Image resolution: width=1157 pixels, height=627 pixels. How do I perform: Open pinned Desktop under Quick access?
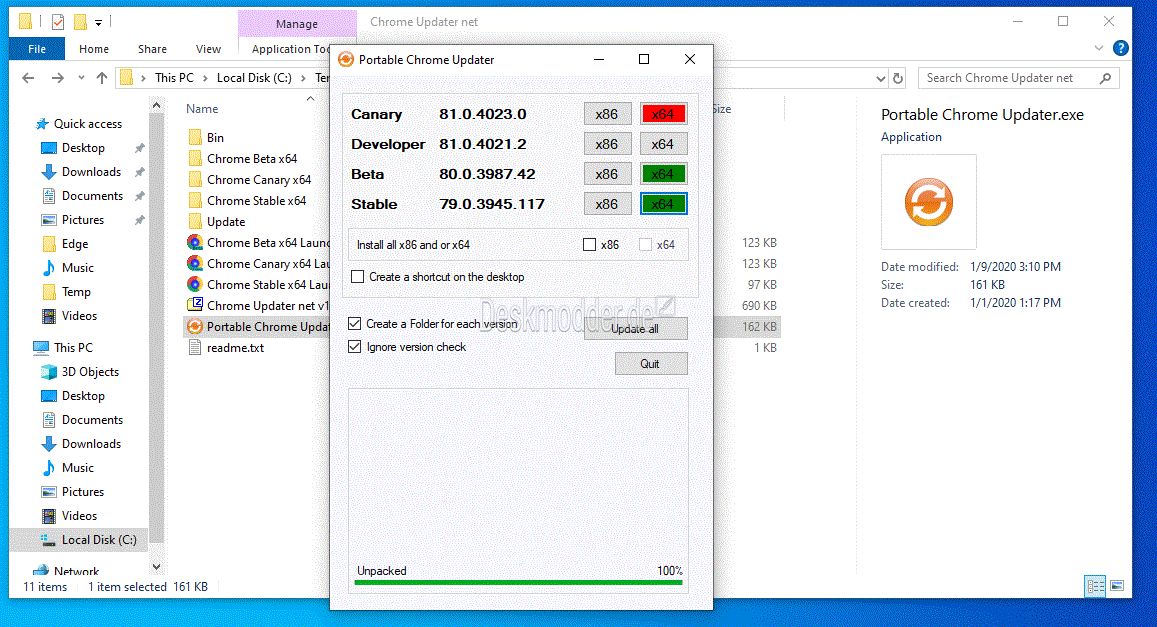(x=83, y=148)
